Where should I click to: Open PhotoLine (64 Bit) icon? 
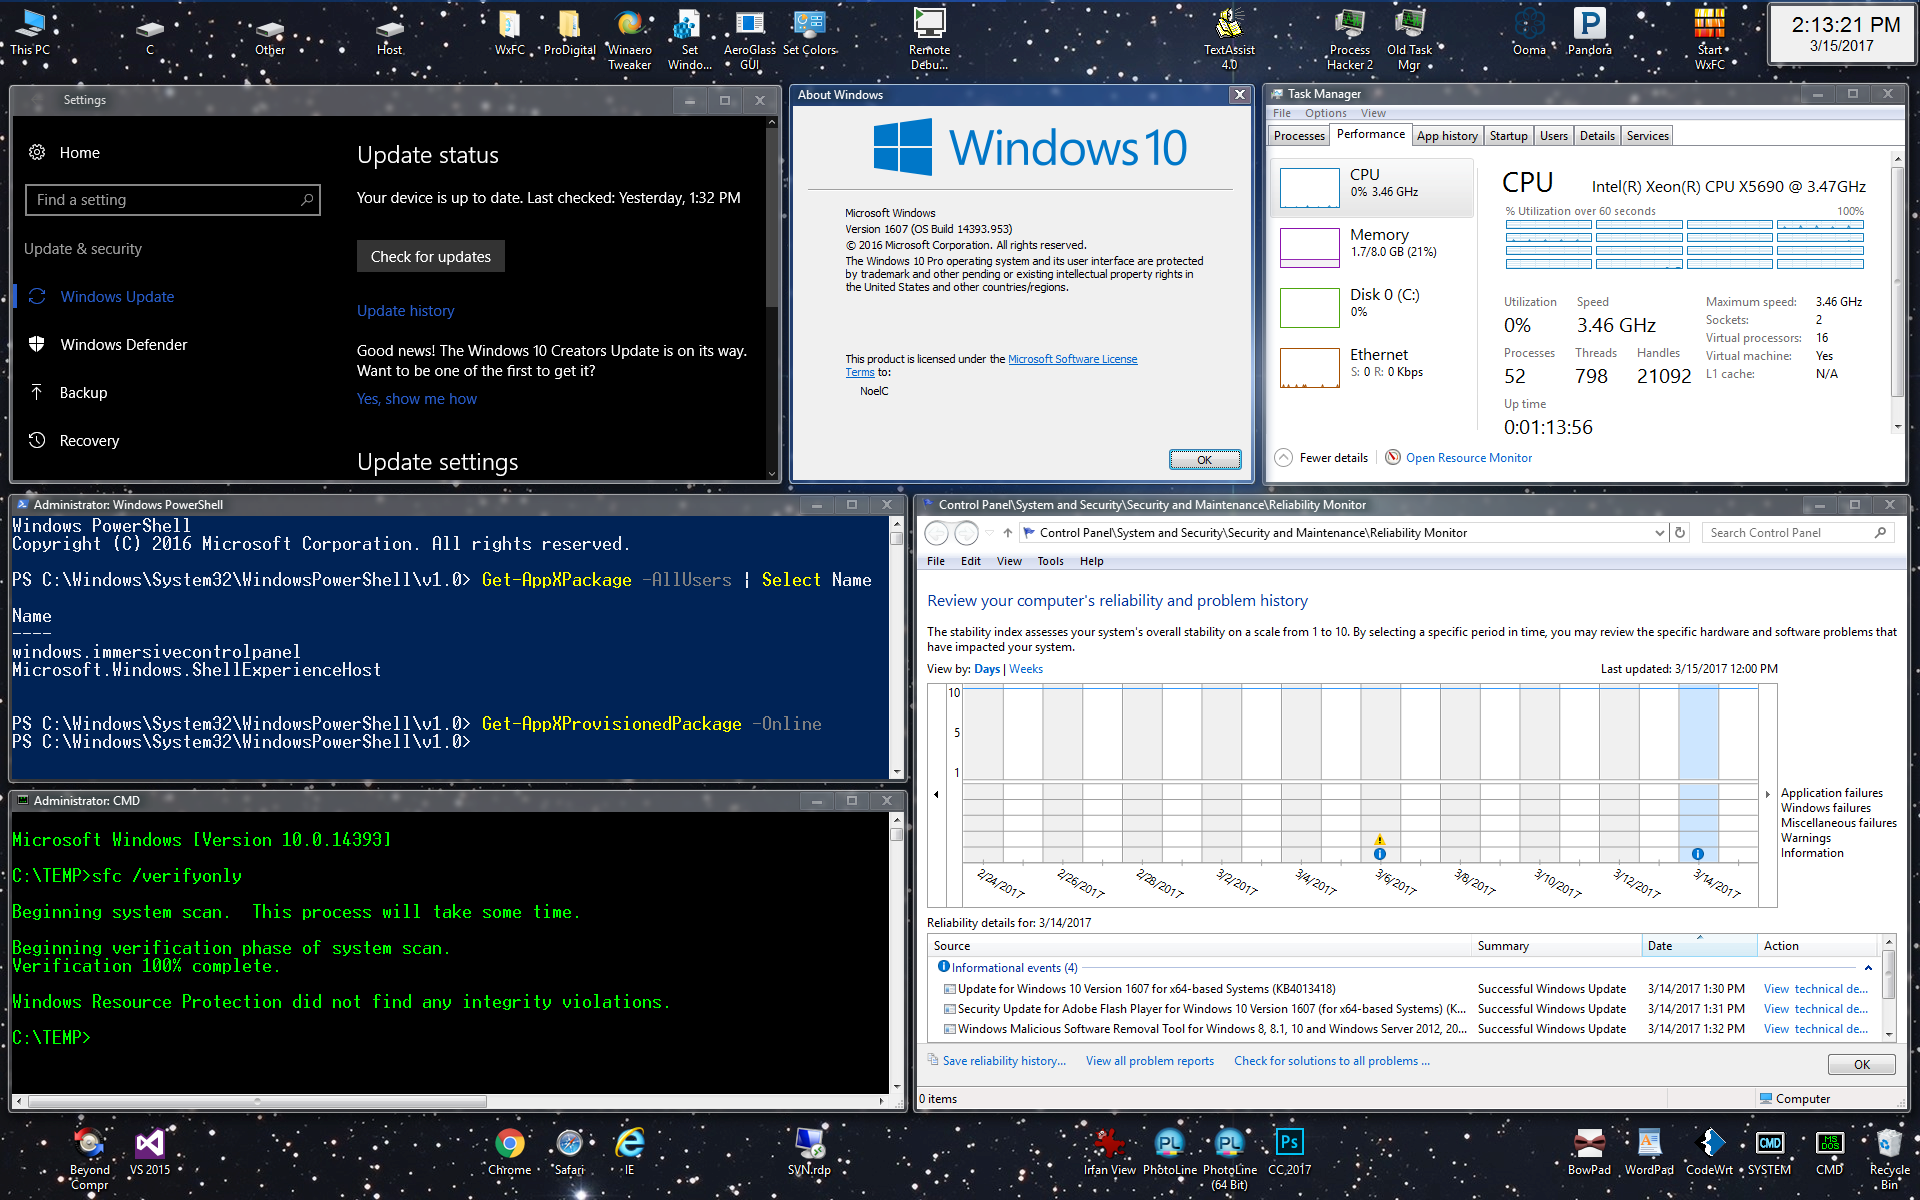coord(1230,1160)
